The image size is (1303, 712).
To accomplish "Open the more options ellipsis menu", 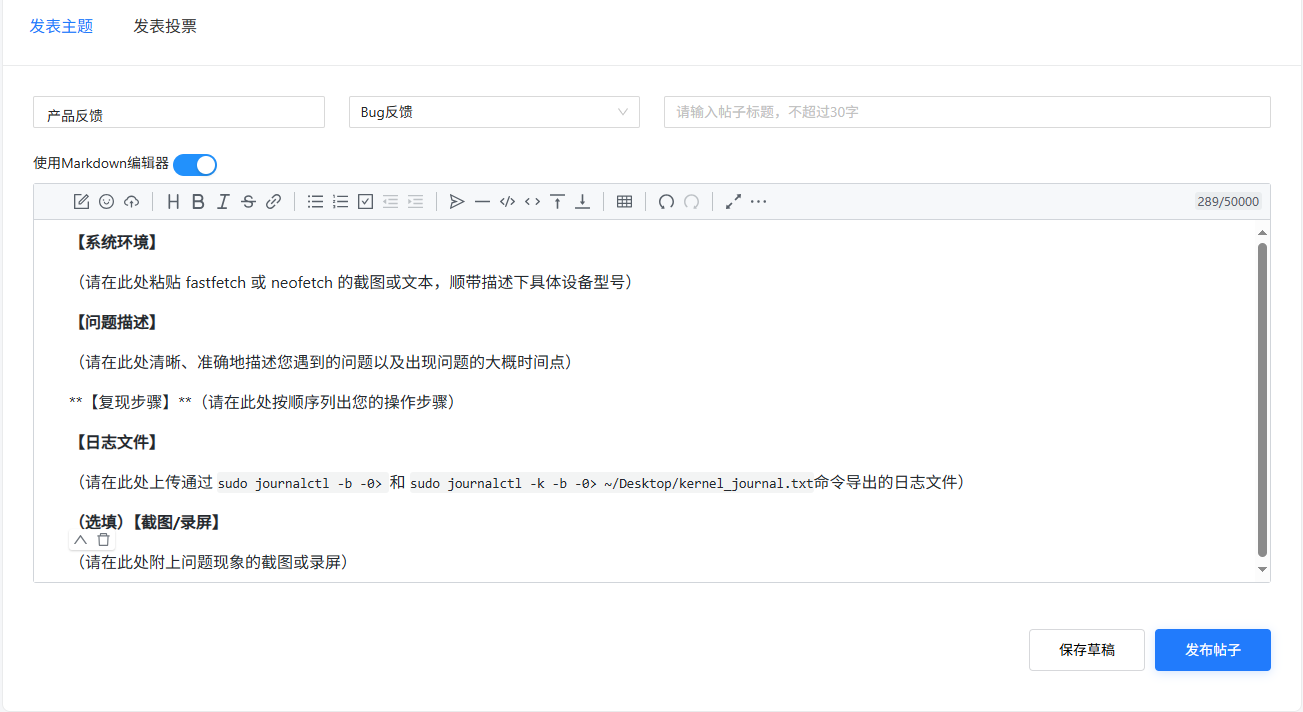I will (x=758, y=202).
